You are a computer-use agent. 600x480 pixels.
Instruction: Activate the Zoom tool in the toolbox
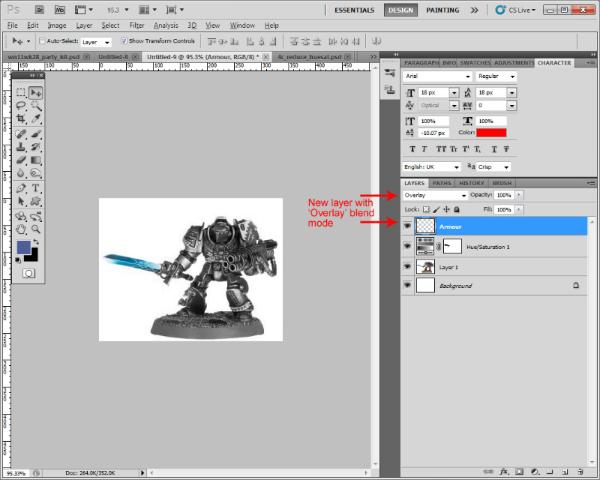(x=36, y=229)
